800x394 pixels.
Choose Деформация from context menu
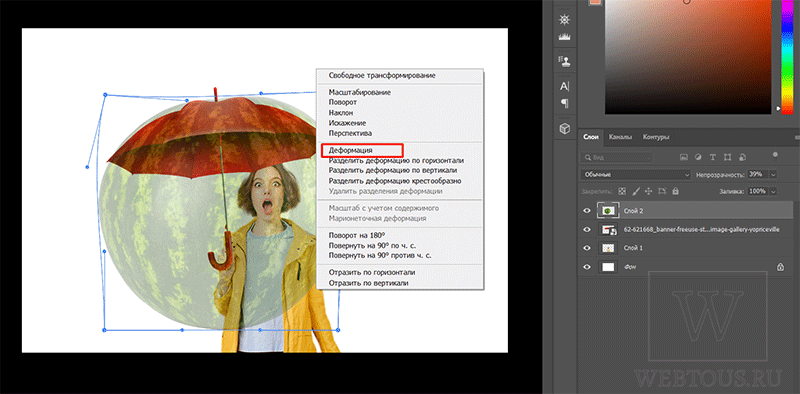[x=351, y=151]
